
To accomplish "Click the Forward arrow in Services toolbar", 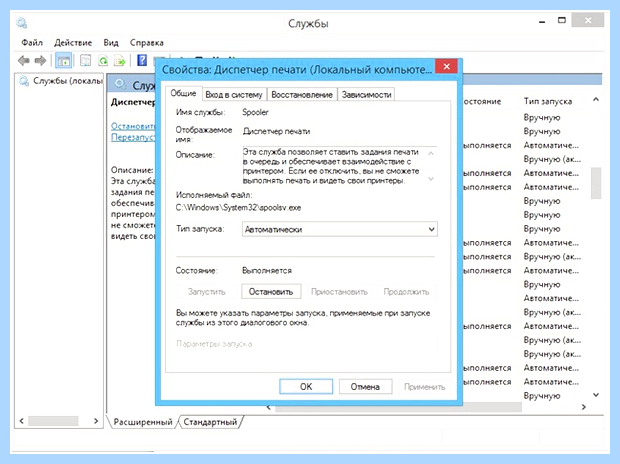I will [40, 61].
